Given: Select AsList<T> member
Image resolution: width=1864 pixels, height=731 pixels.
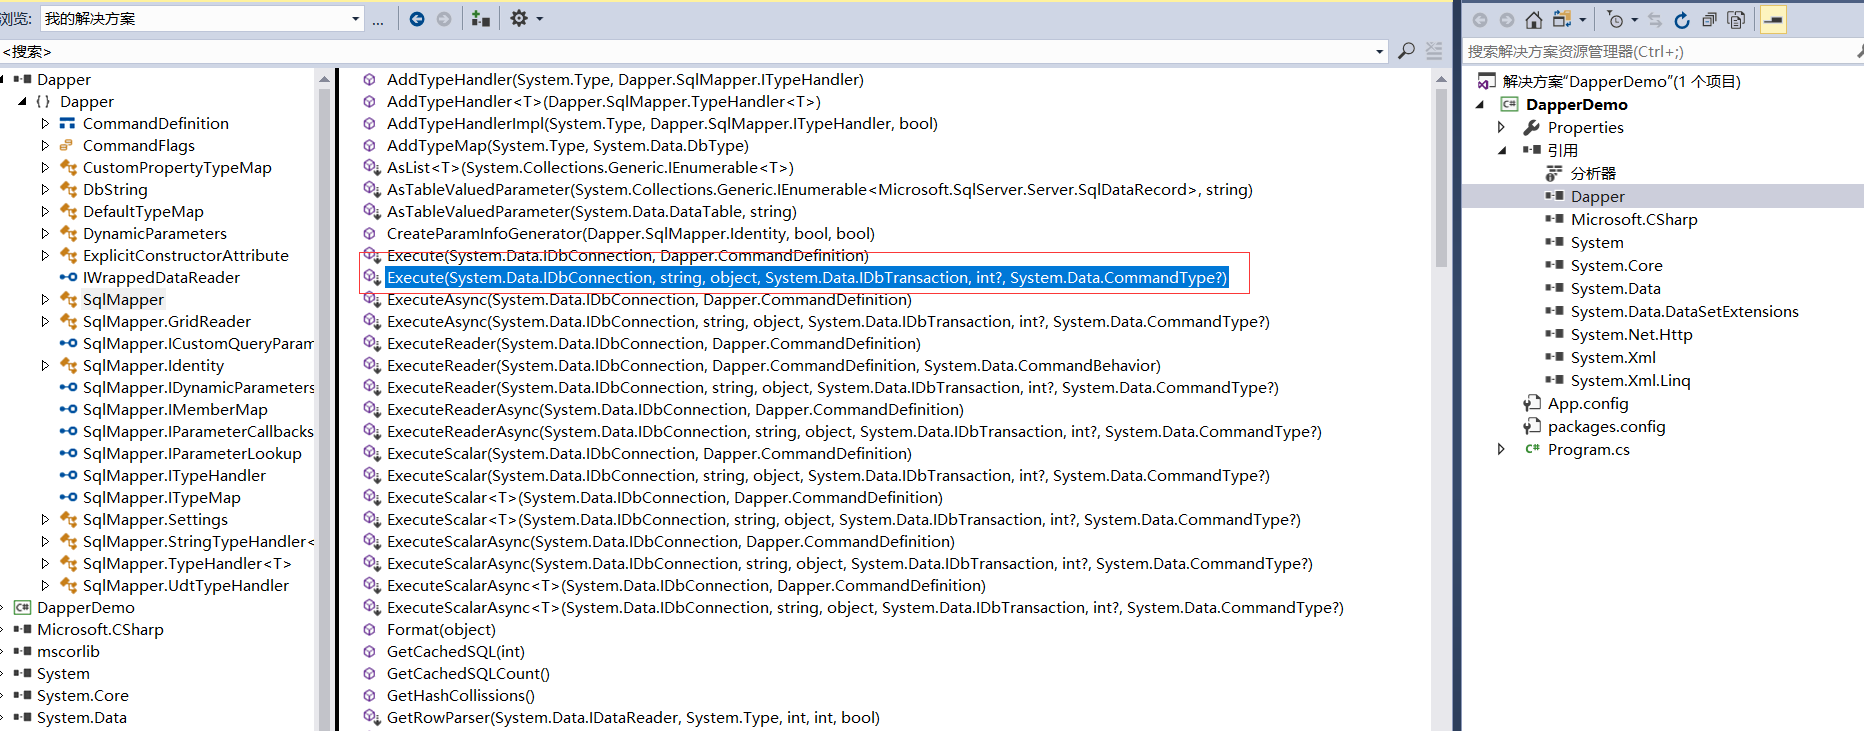Looking at the screenshot, I should click(x=590, y=167).
